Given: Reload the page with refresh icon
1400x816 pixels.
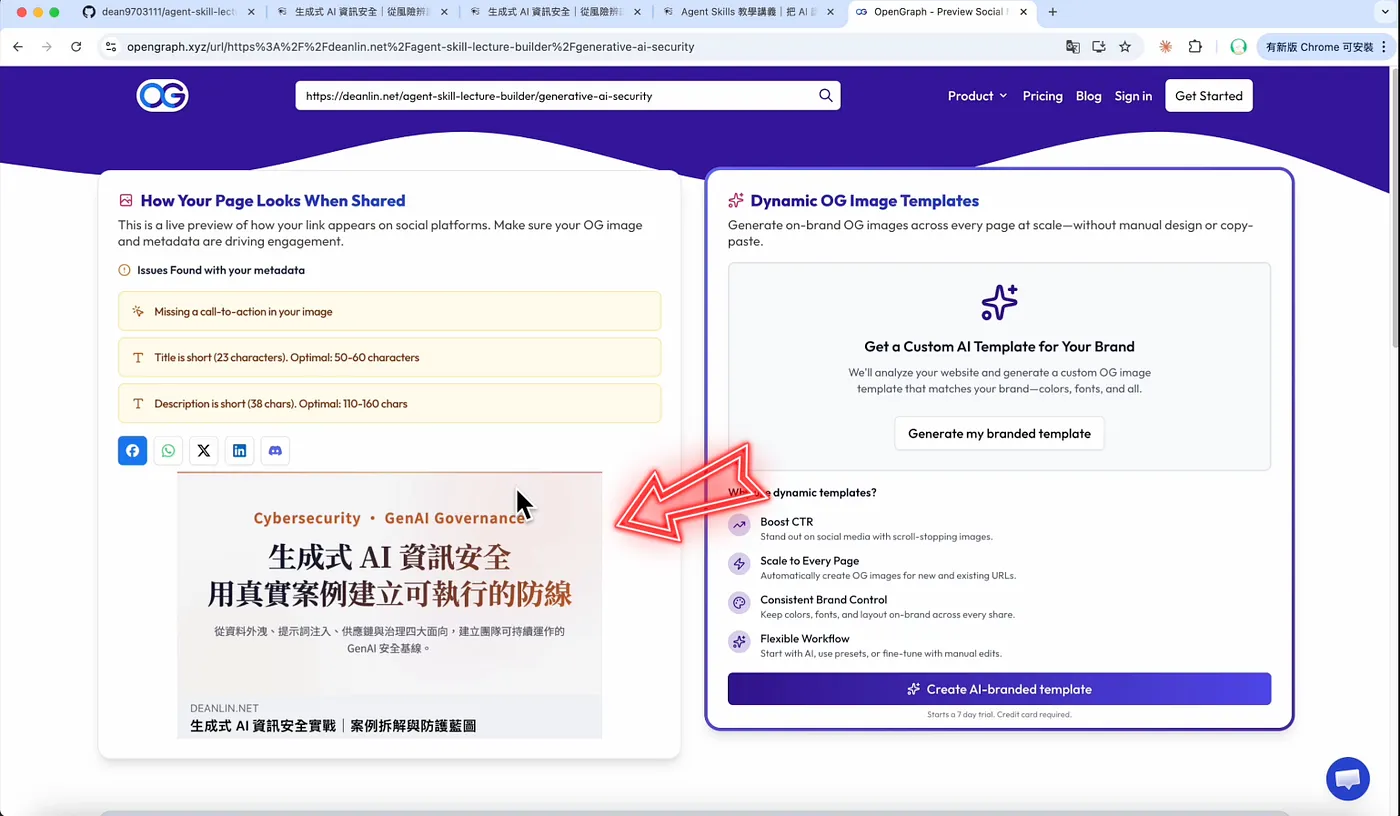Looking at the screenshot, I should click(x=76, y=46).
